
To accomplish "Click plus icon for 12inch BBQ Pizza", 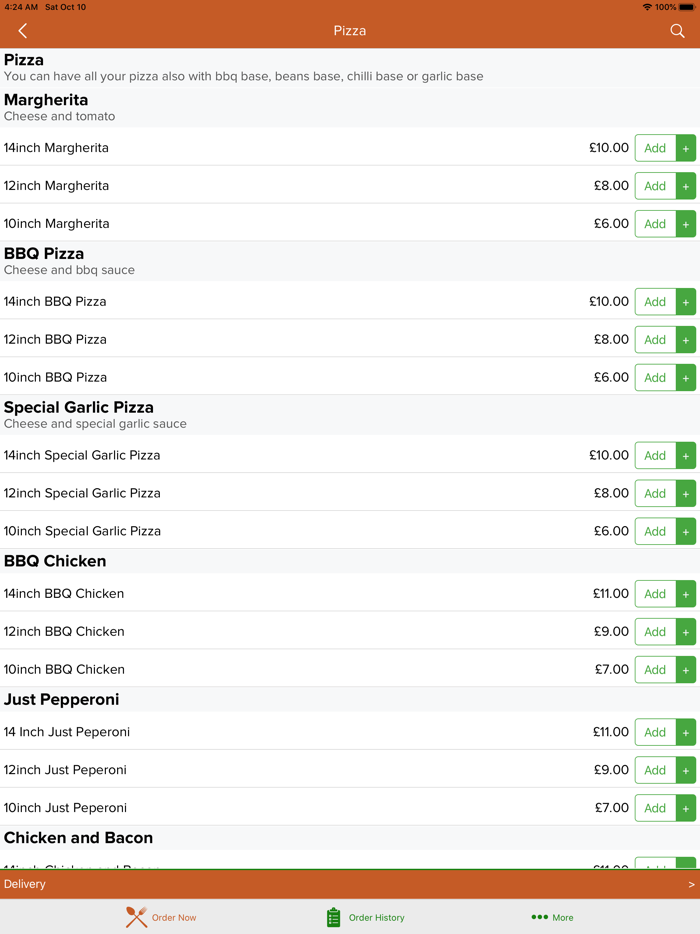I will click(686, 340).
